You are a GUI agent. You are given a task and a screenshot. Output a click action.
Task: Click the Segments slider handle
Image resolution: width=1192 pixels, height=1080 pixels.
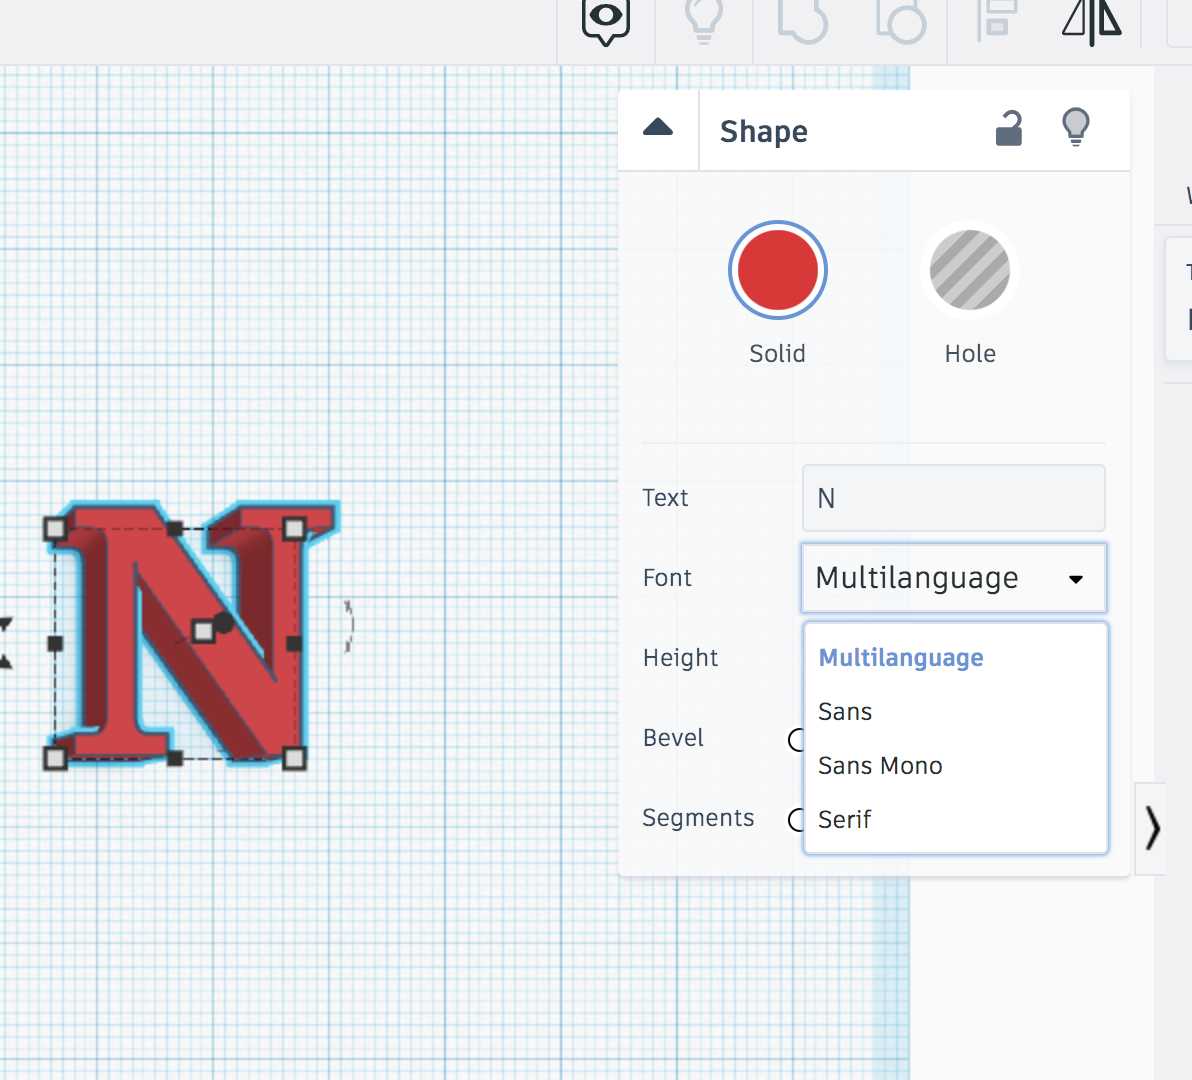click(x=796, y=820)
